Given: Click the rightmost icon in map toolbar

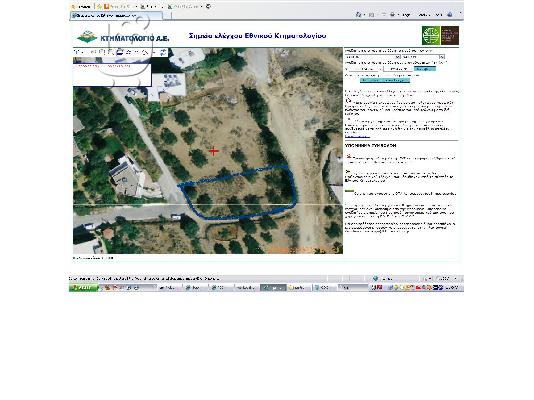Looking at the screenshot, I should [x=163, y=52].
